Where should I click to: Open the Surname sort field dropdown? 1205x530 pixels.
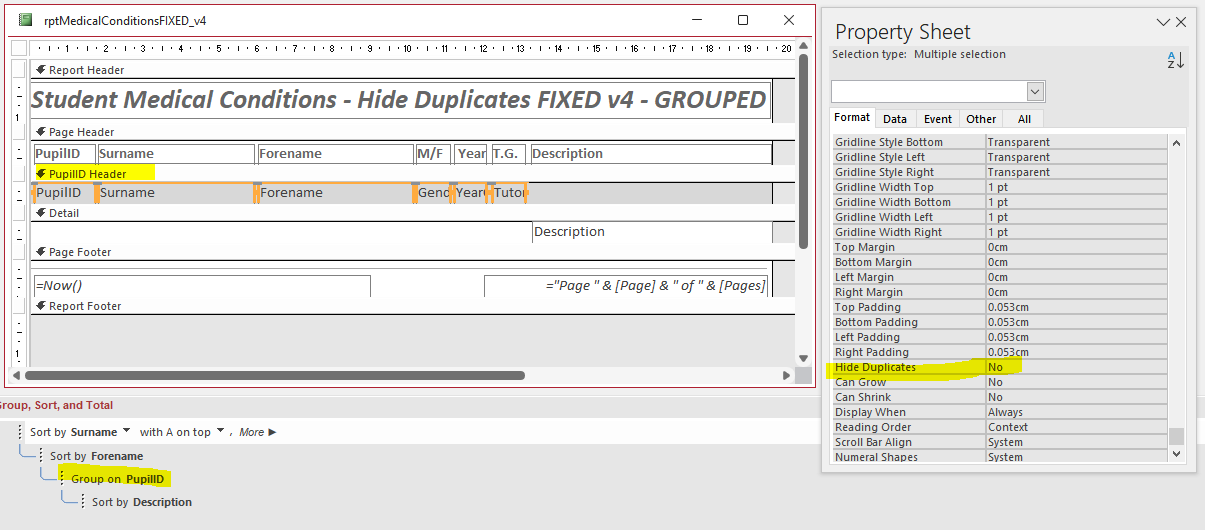126,432
